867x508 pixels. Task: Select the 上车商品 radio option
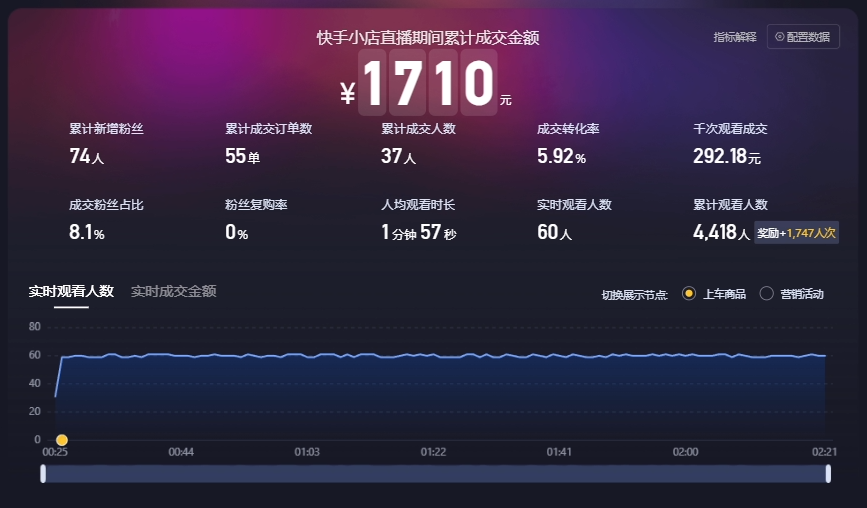688,294
